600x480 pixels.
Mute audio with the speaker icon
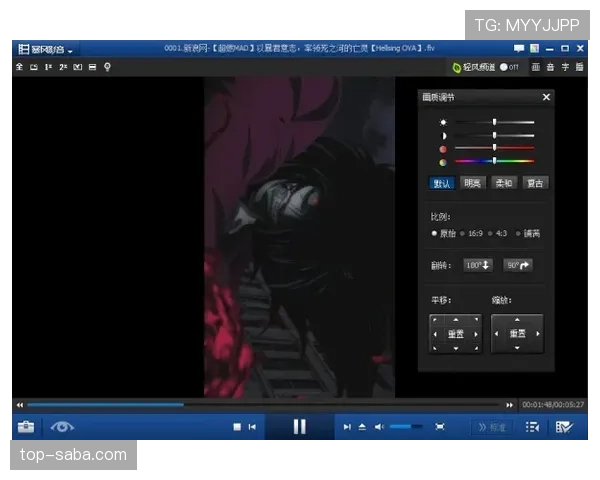(379, 427)
